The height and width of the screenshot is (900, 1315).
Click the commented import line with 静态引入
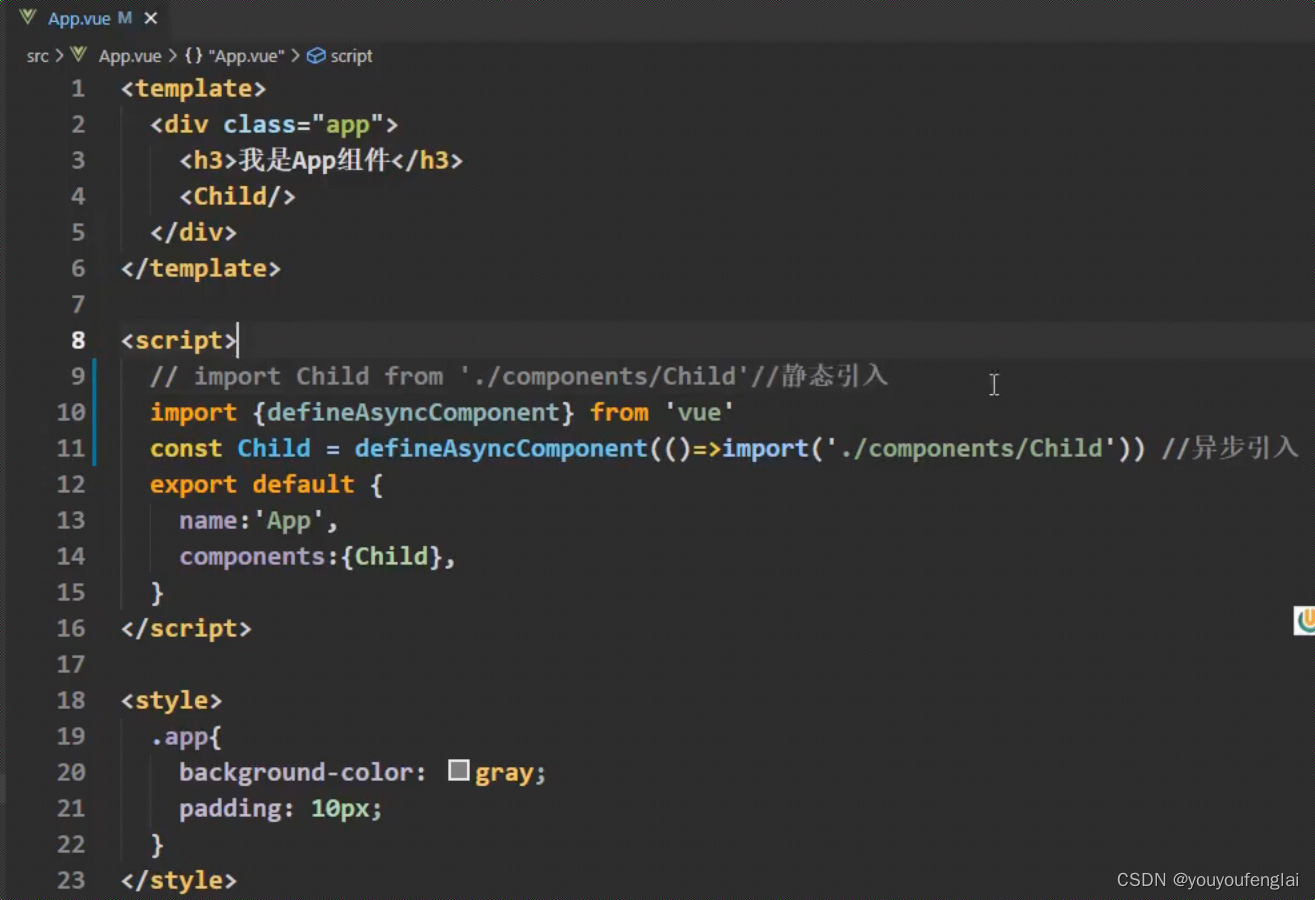point(519,376)
